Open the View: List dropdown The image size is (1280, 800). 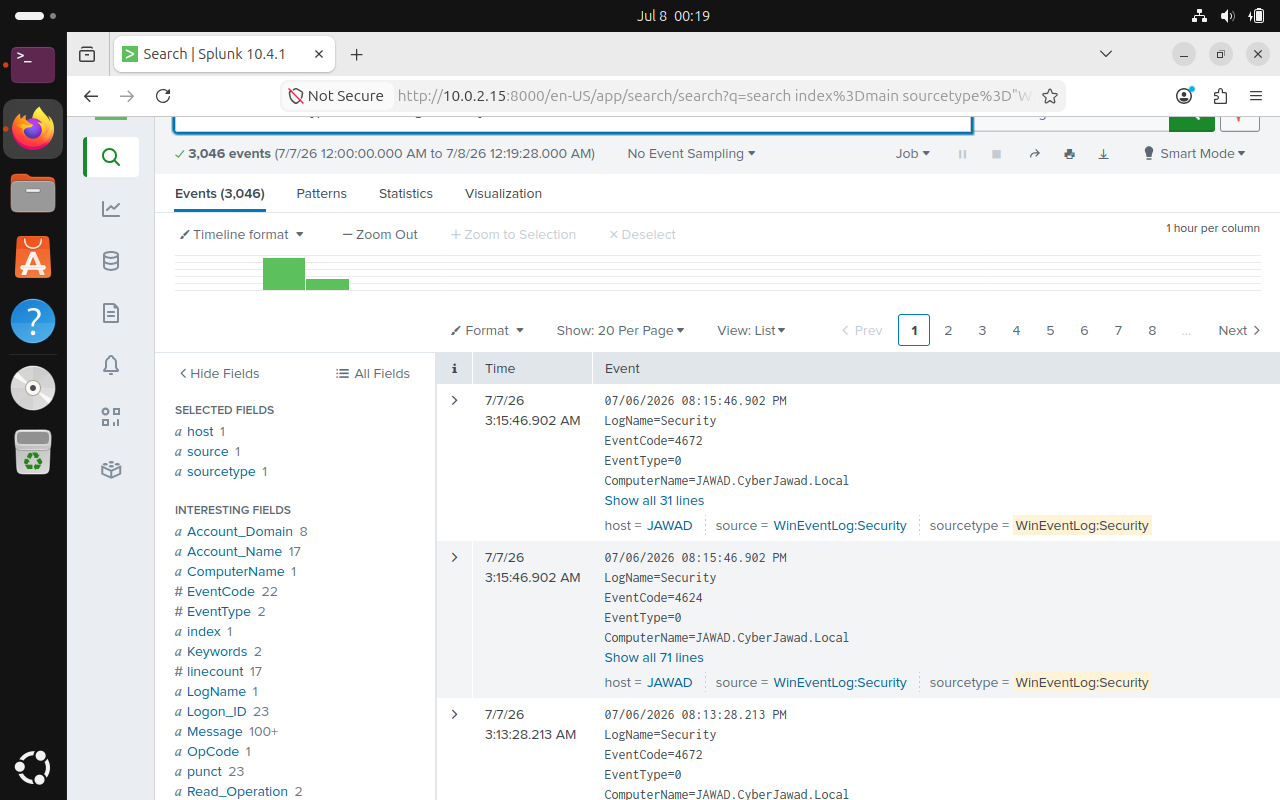(751, 330)
